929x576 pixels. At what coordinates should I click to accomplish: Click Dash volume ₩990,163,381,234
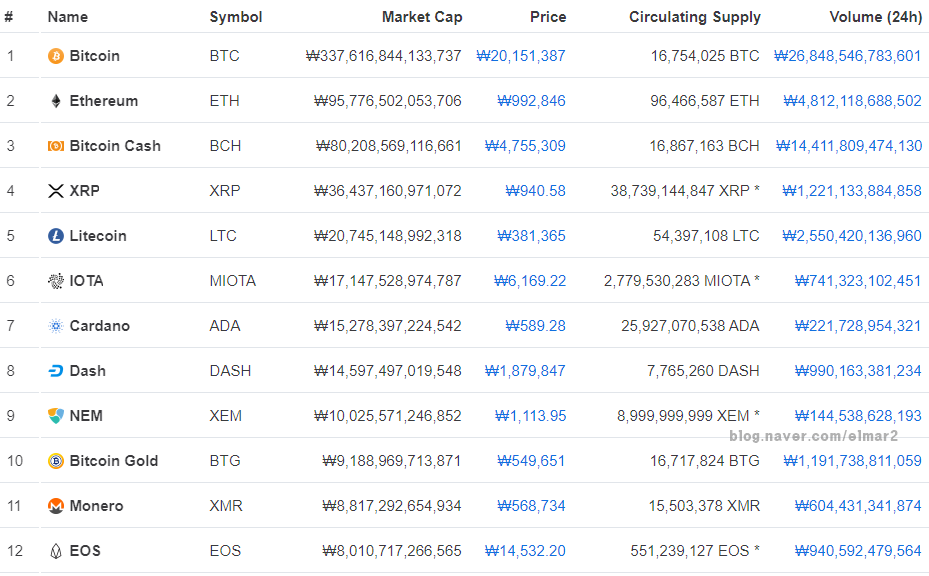pyautogui.click(x=858, y=372)
